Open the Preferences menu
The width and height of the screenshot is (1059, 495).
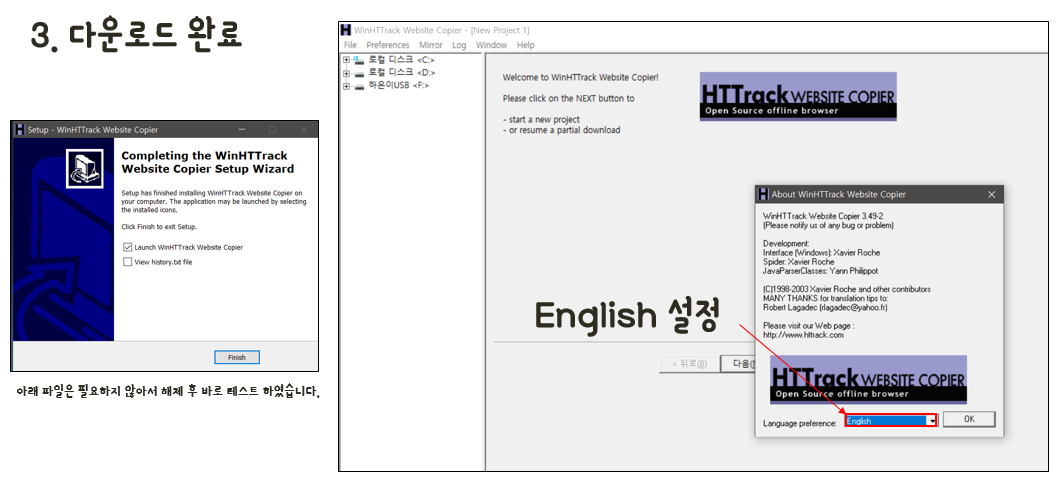388,45
